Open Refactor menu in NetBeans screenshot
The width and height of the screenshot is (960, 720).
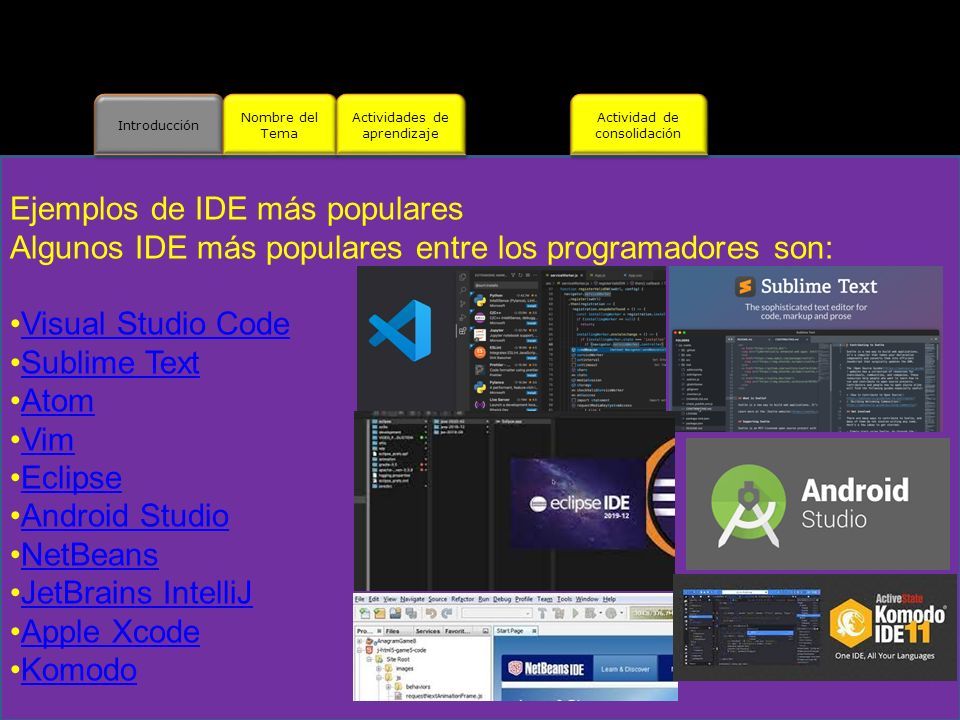point(462,599)
